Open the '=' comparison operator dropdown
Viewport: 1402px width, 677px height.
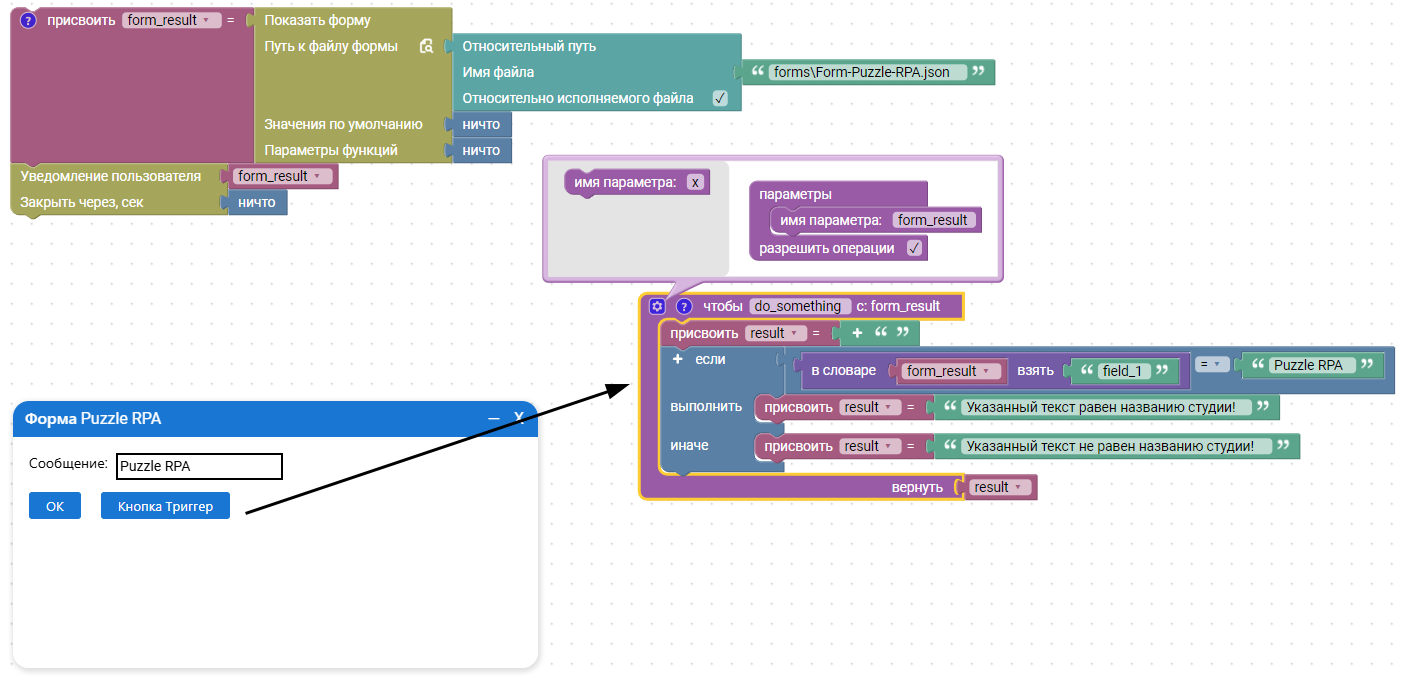pyautogui.click(x=1213, y=365)
